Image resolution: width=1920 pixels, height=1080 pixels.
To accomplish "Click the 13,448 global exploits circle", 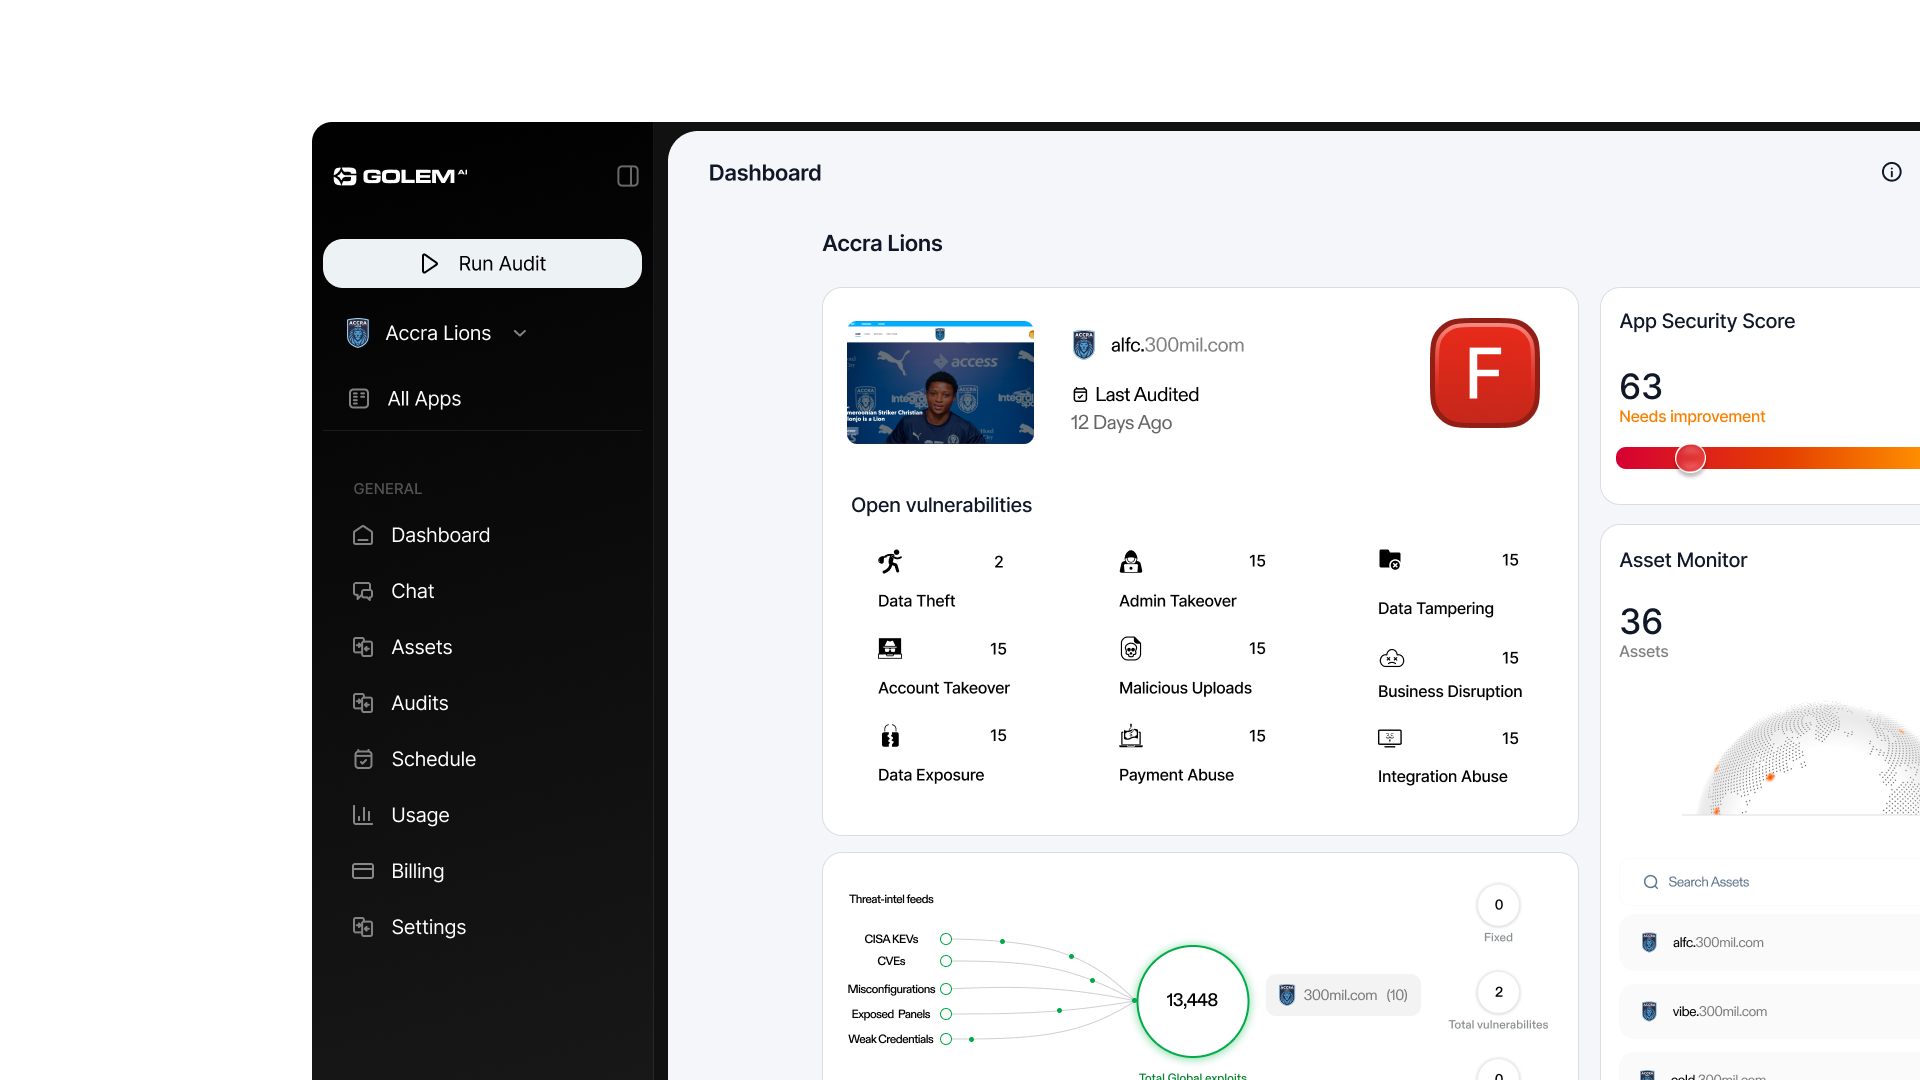I will coord(1192,1000).
